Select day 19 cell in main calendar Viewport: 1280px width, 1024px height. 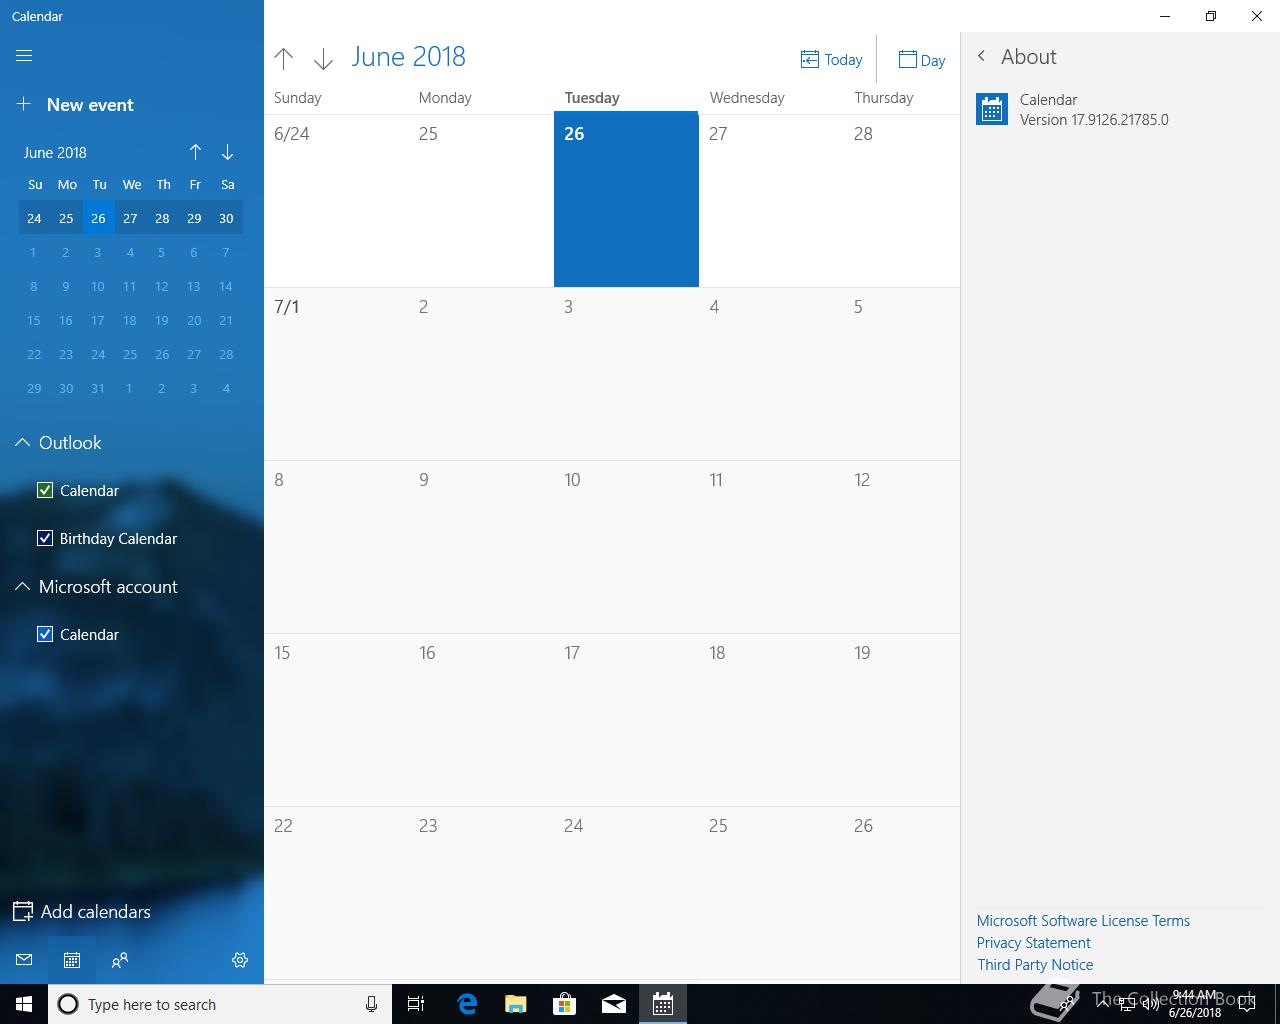pyautogui.click(x=902, y=720)
